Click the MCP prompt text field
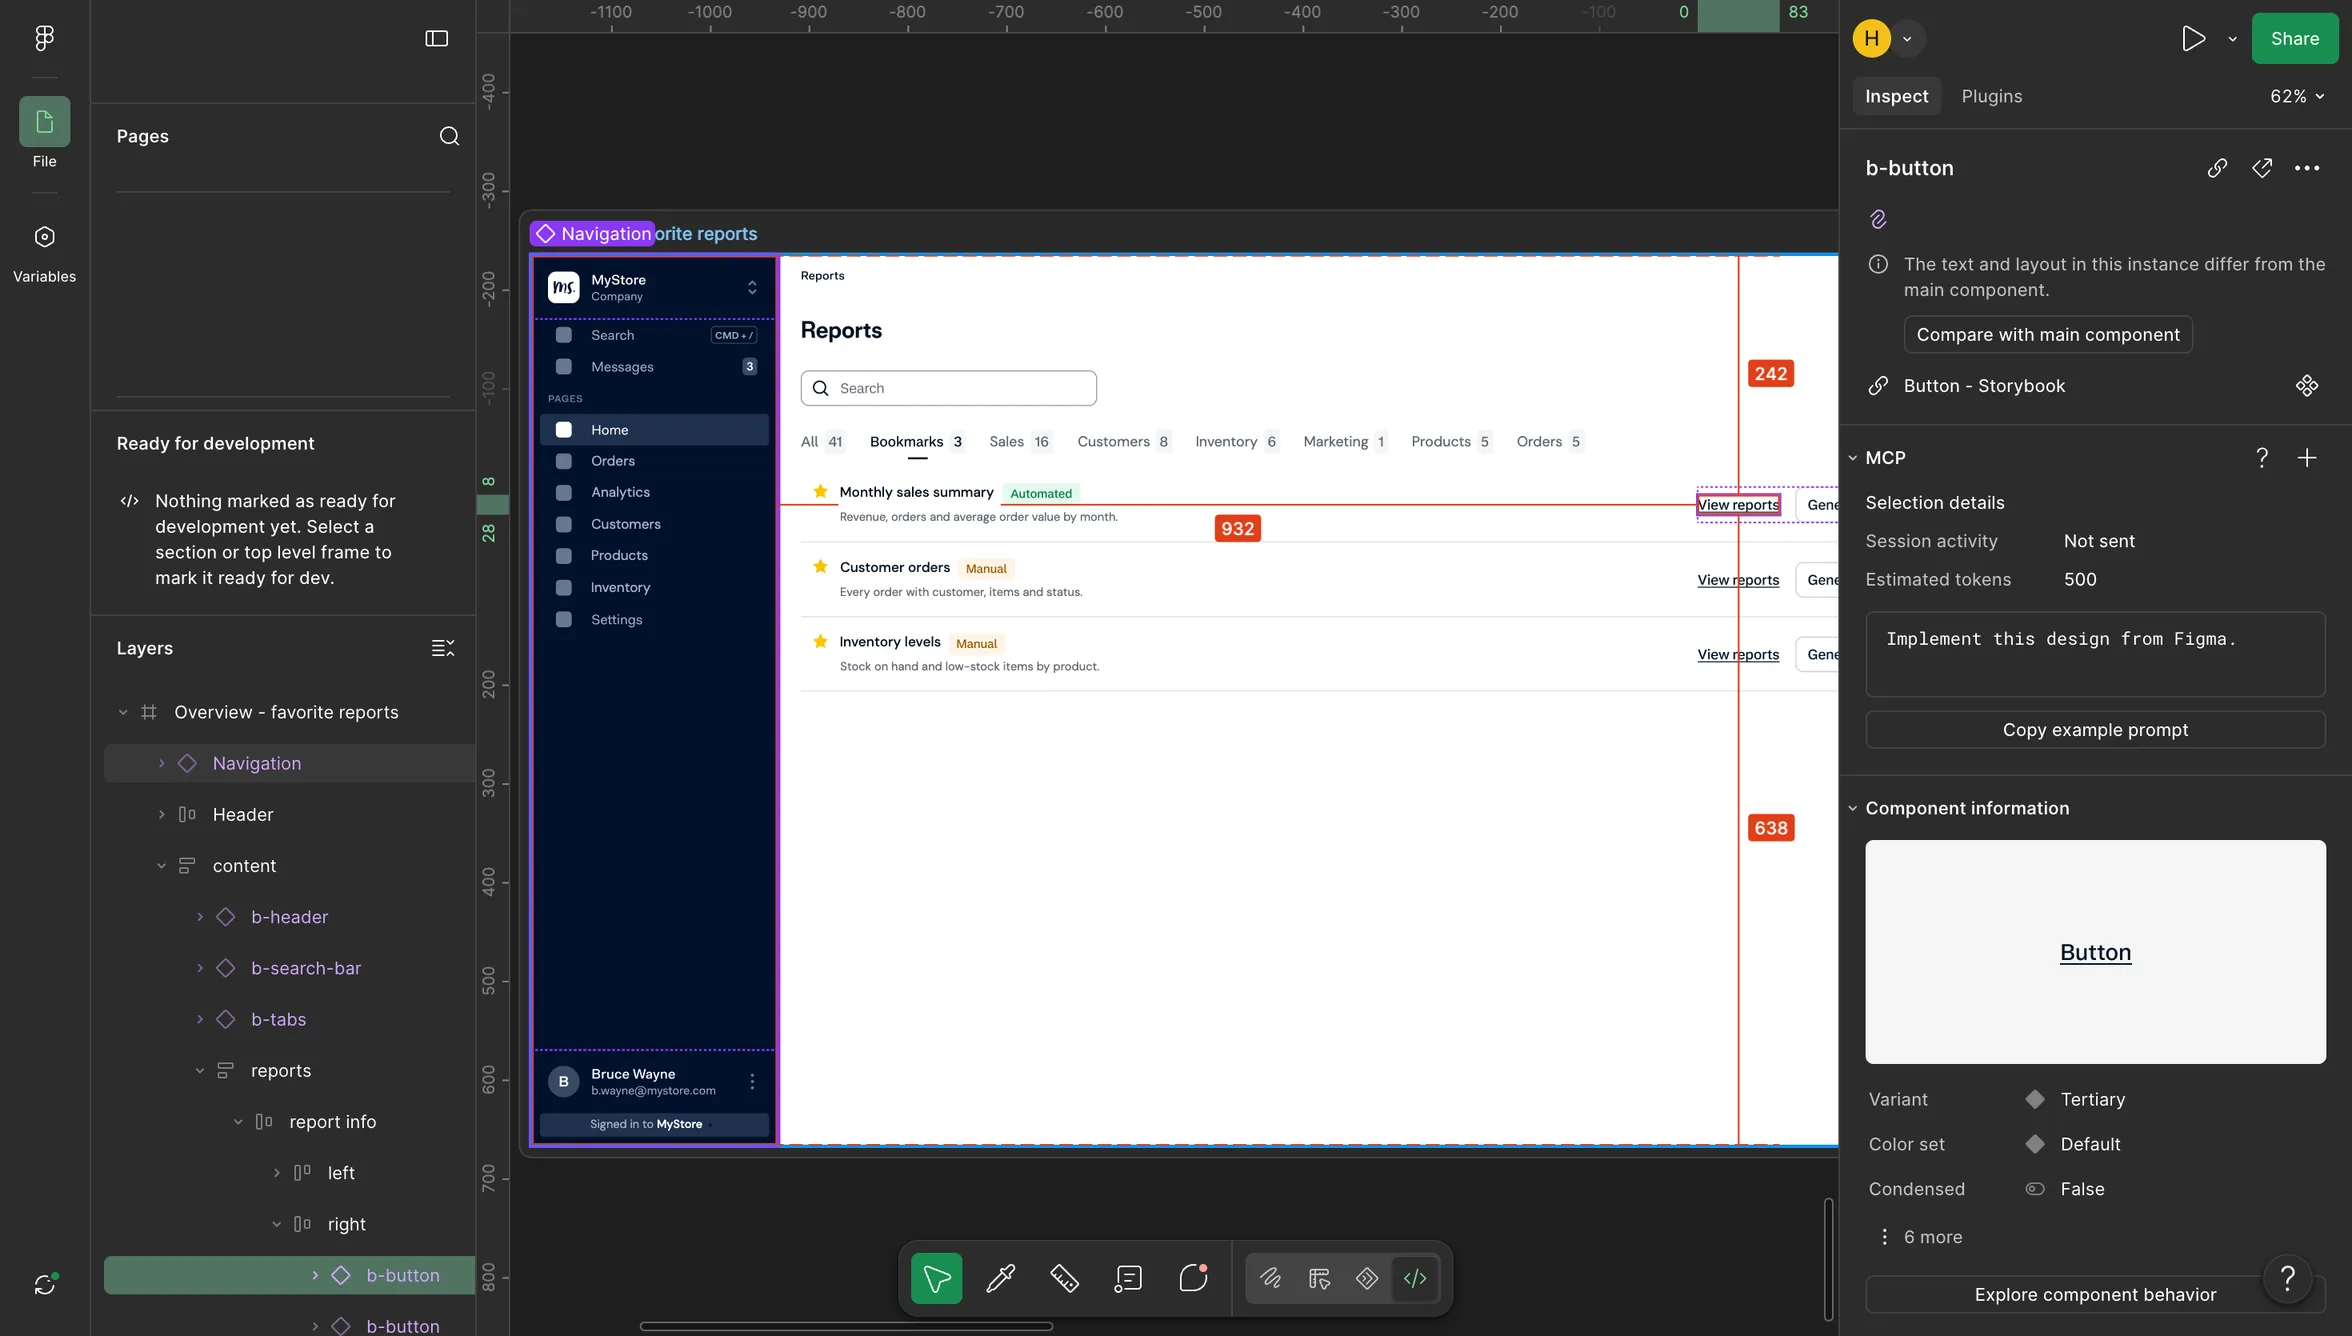The height and width of the screenshot is (1336, 2352). 2095,654
